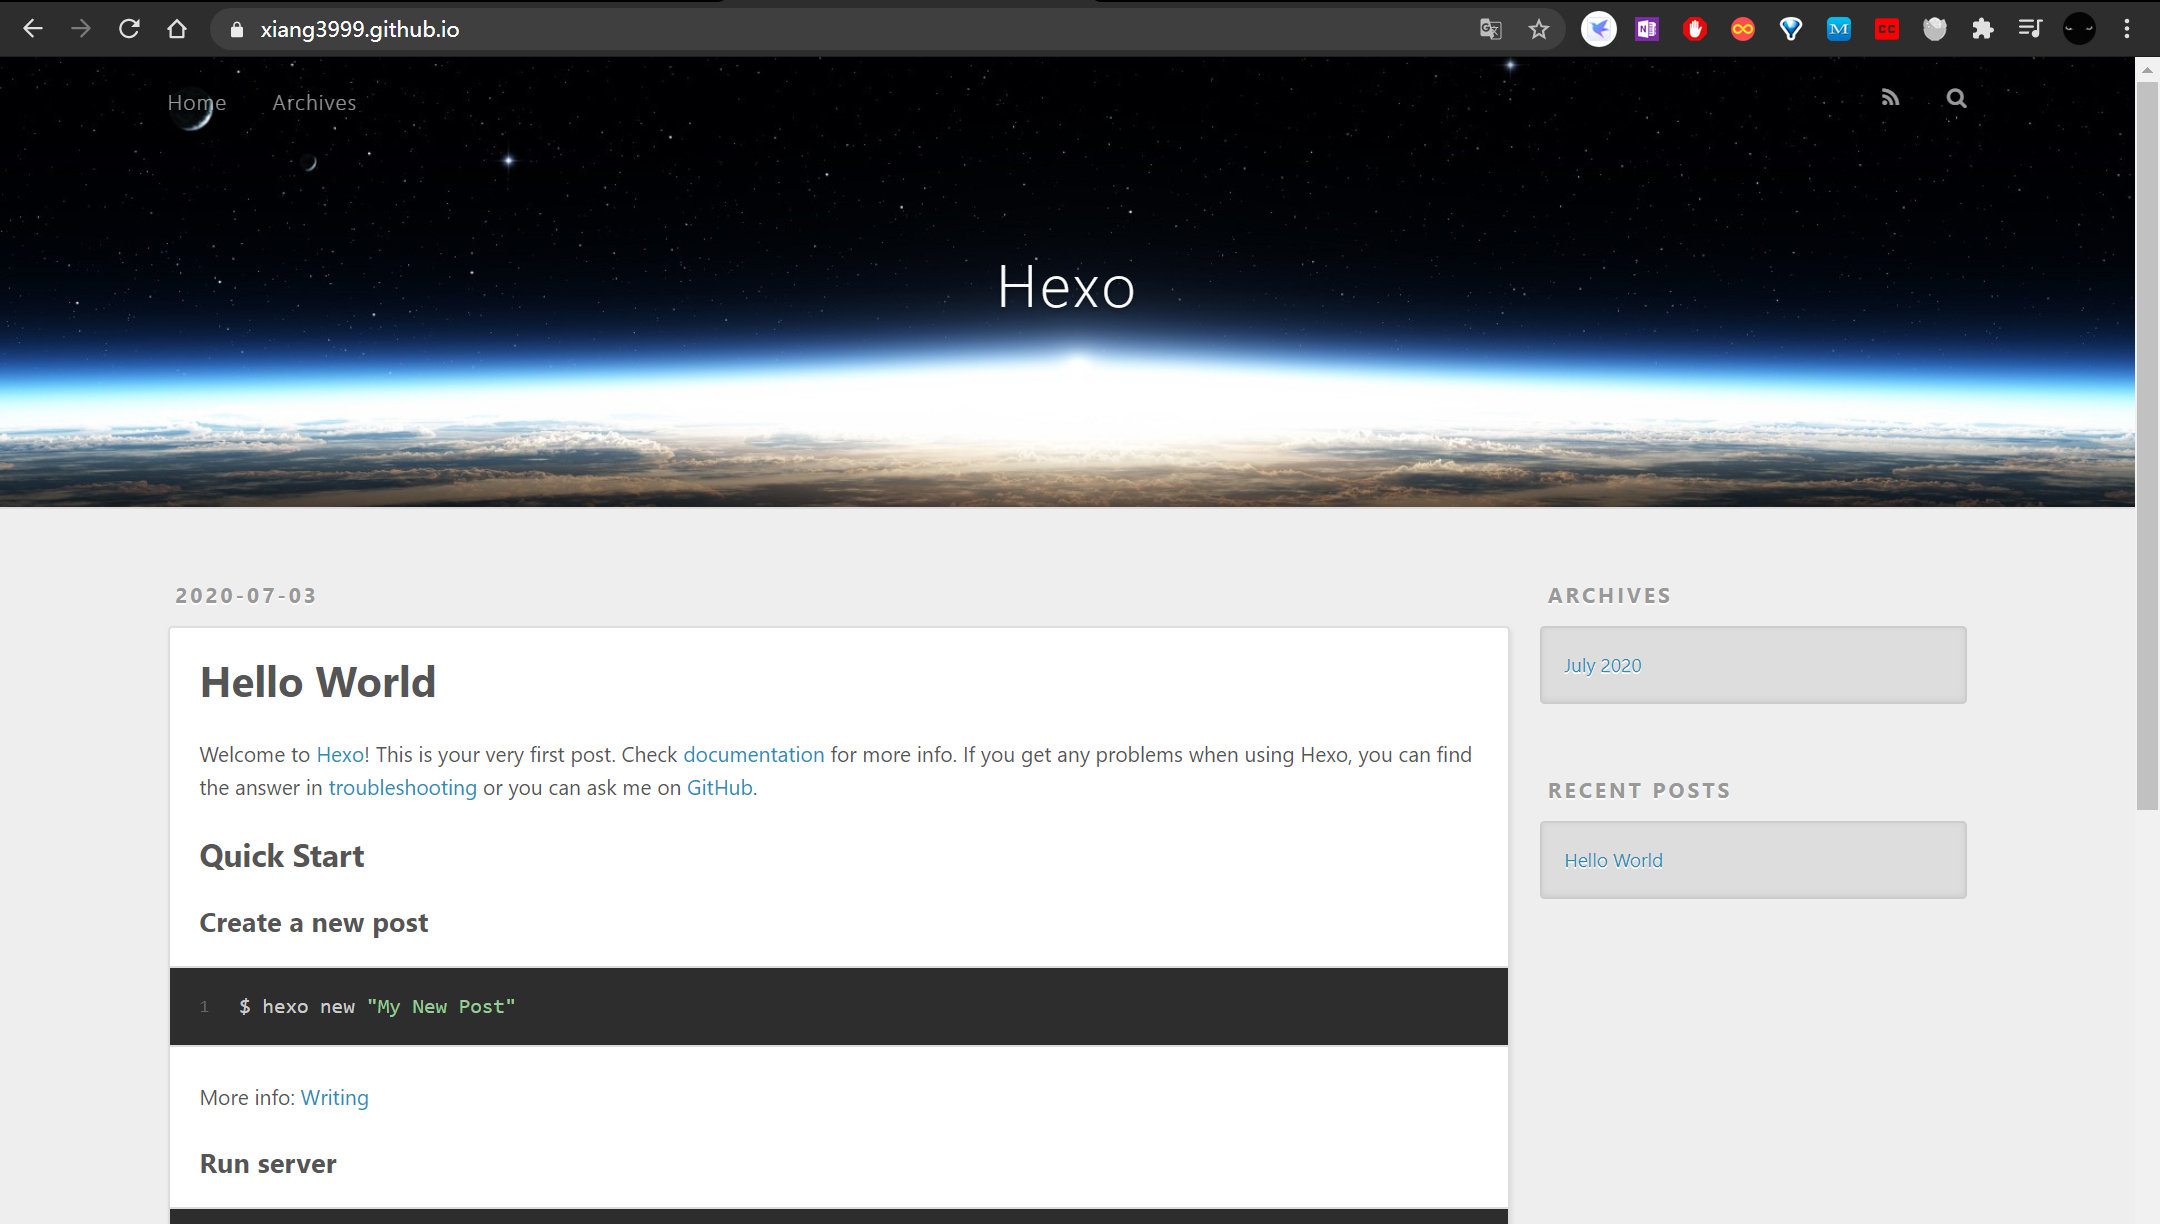Open the blog search icon

(x=1956, y=98)
